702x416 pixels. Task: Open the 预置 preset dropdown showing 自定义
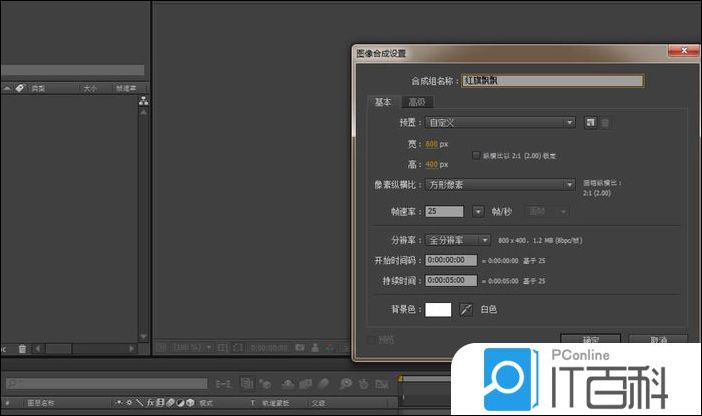pos(500,122)
